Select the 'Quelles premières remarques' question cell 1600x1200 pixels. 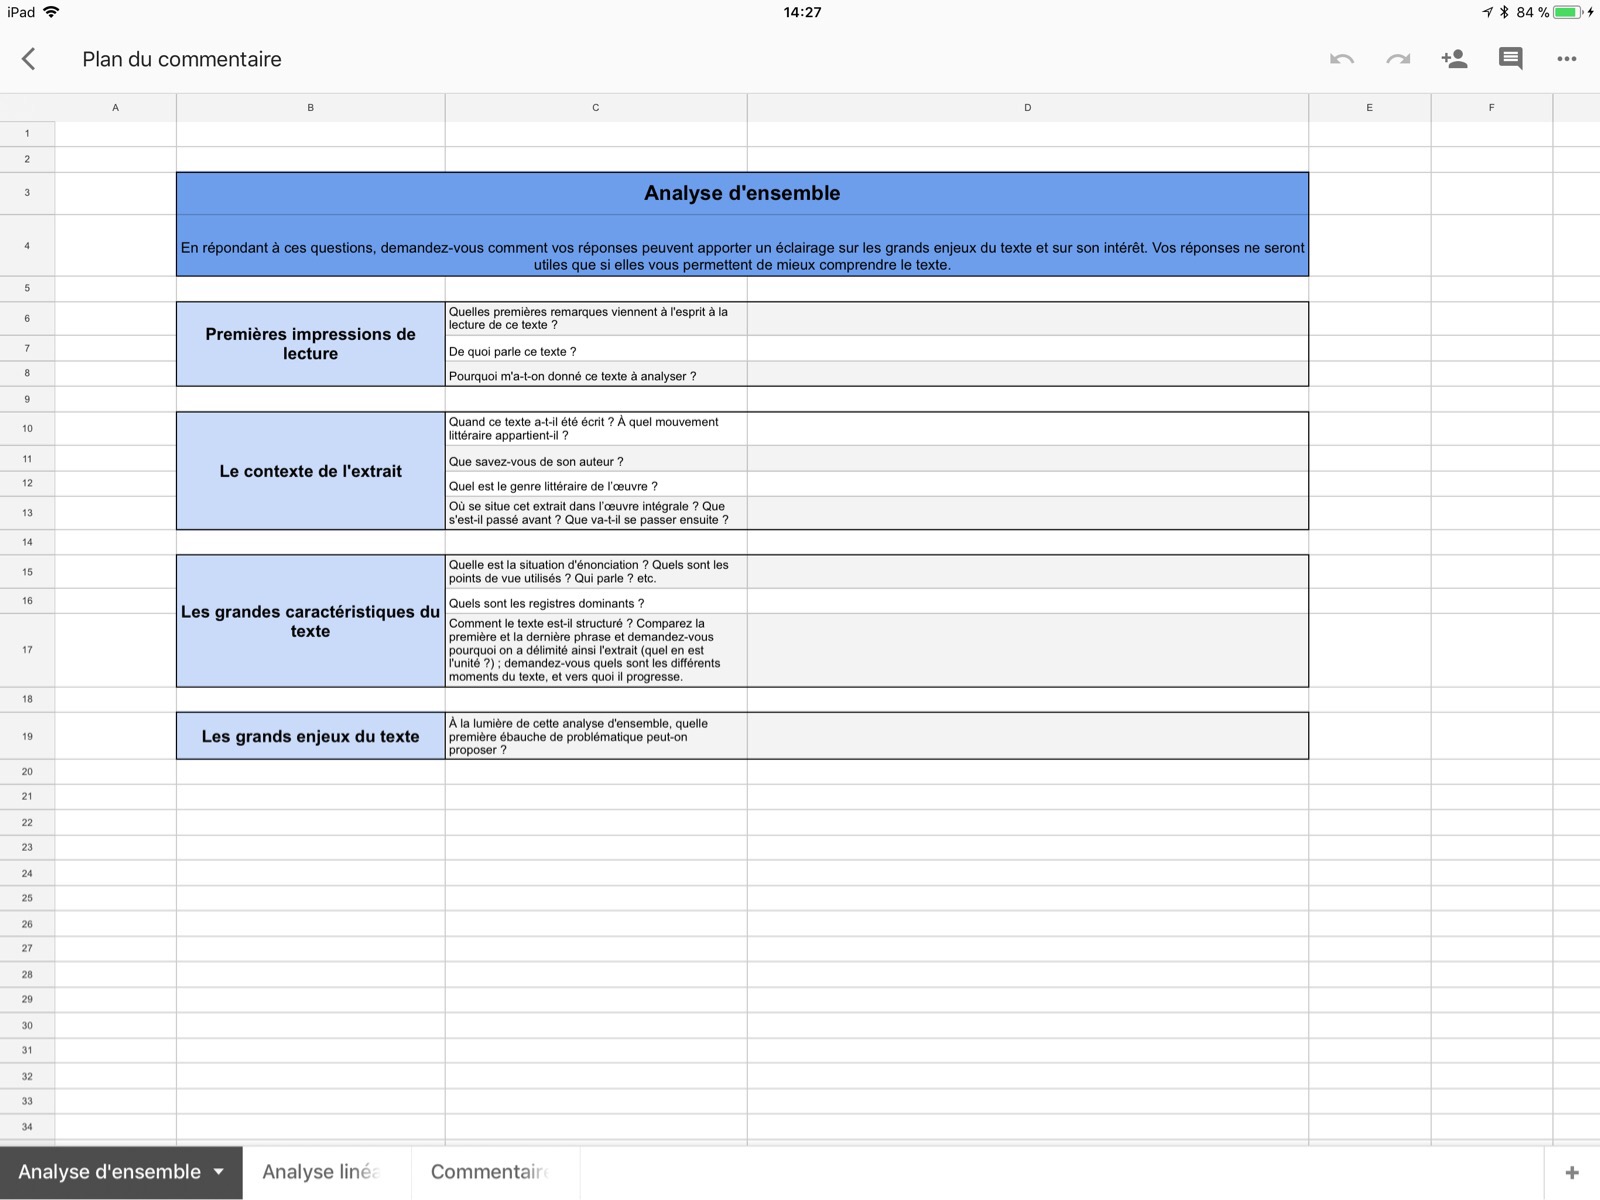click(x=596, y=318)
